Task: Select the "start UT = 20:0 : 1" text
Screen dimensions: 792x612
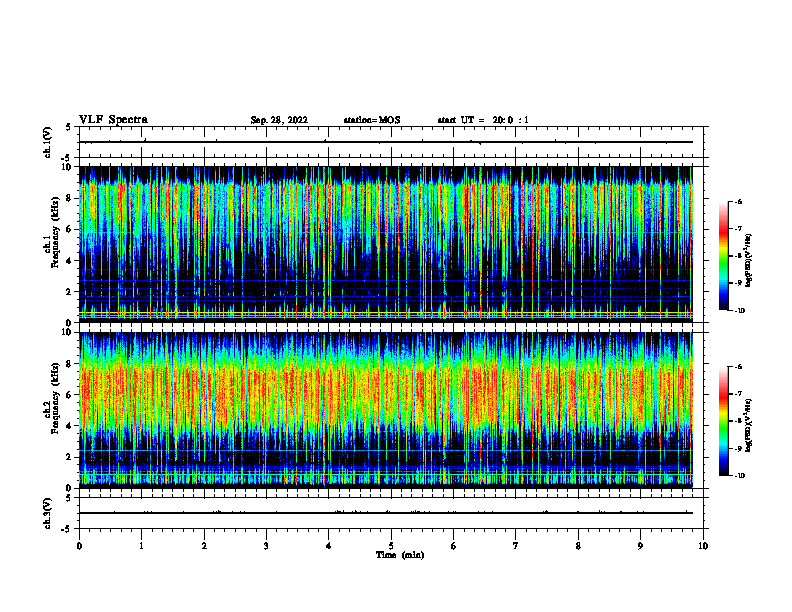Action: coord(483,120)
